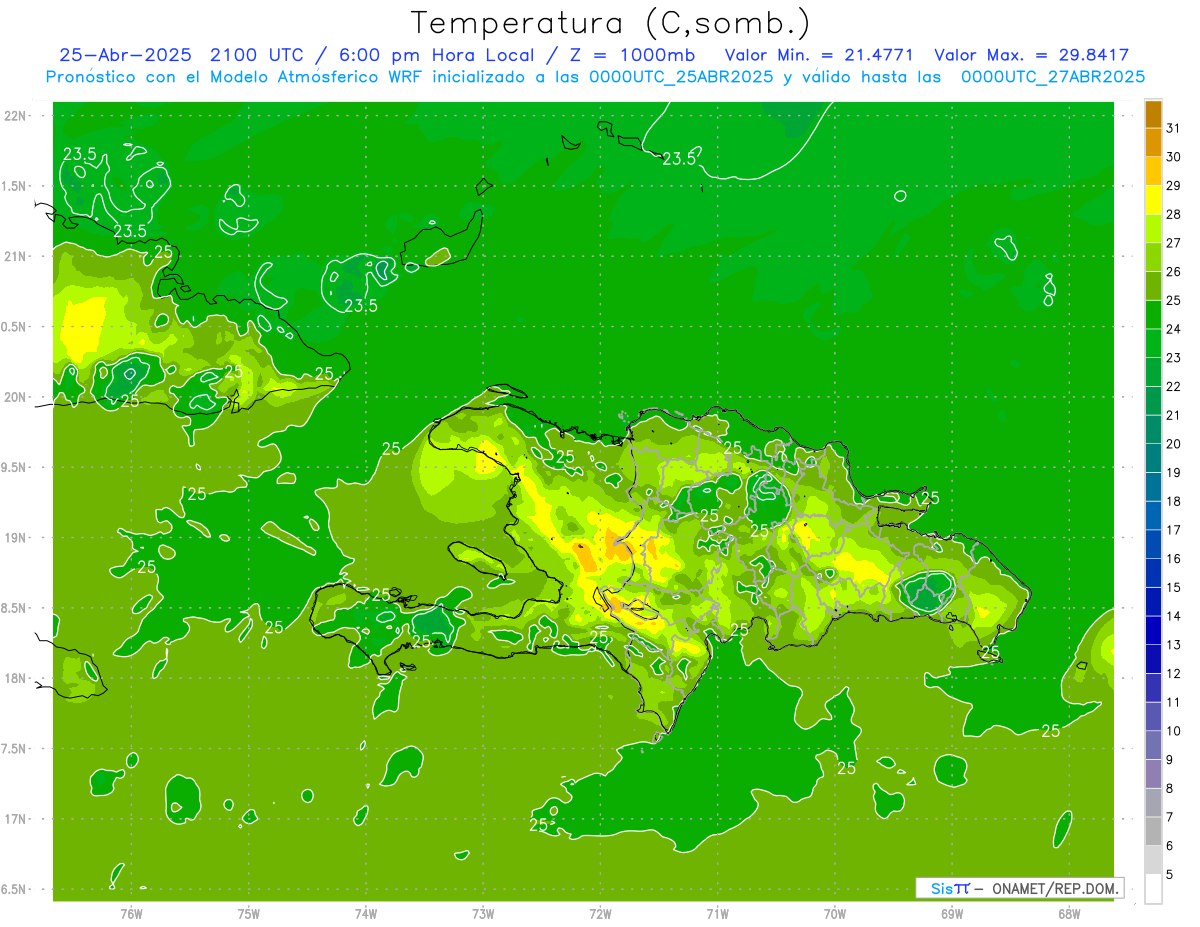The image size is (1200, 927).
Task: Click the "Z = 1000mb" level text
Action: click(632, 55)
